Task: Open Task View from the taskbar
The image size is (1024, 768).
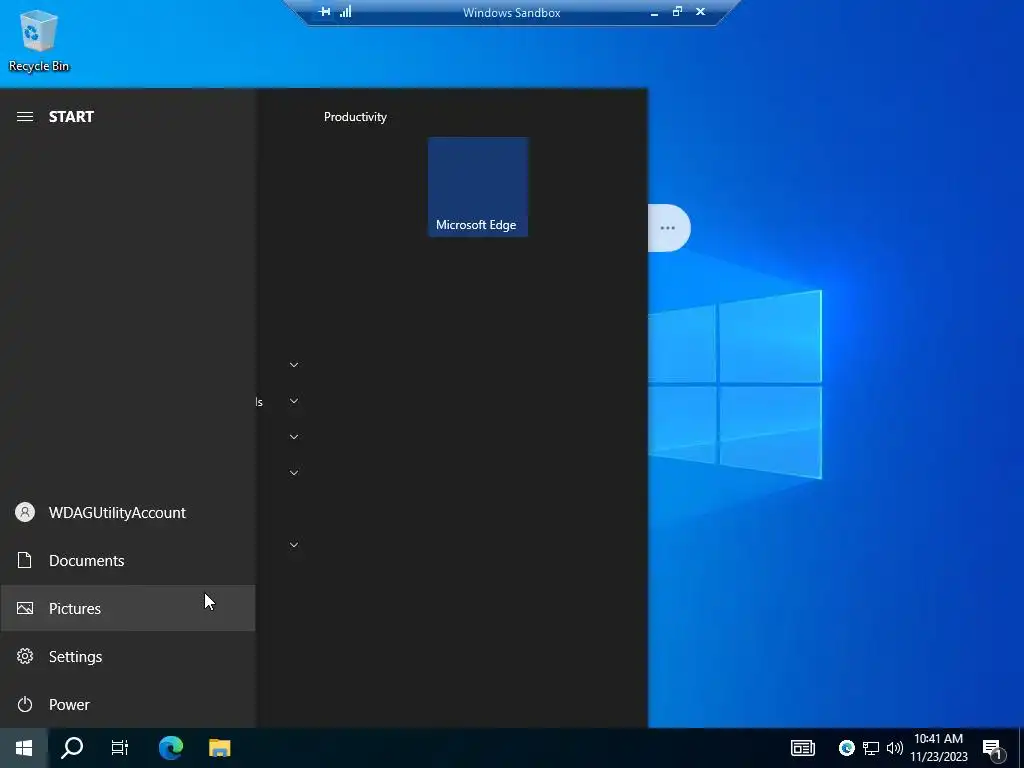Action: pos(120,748)
